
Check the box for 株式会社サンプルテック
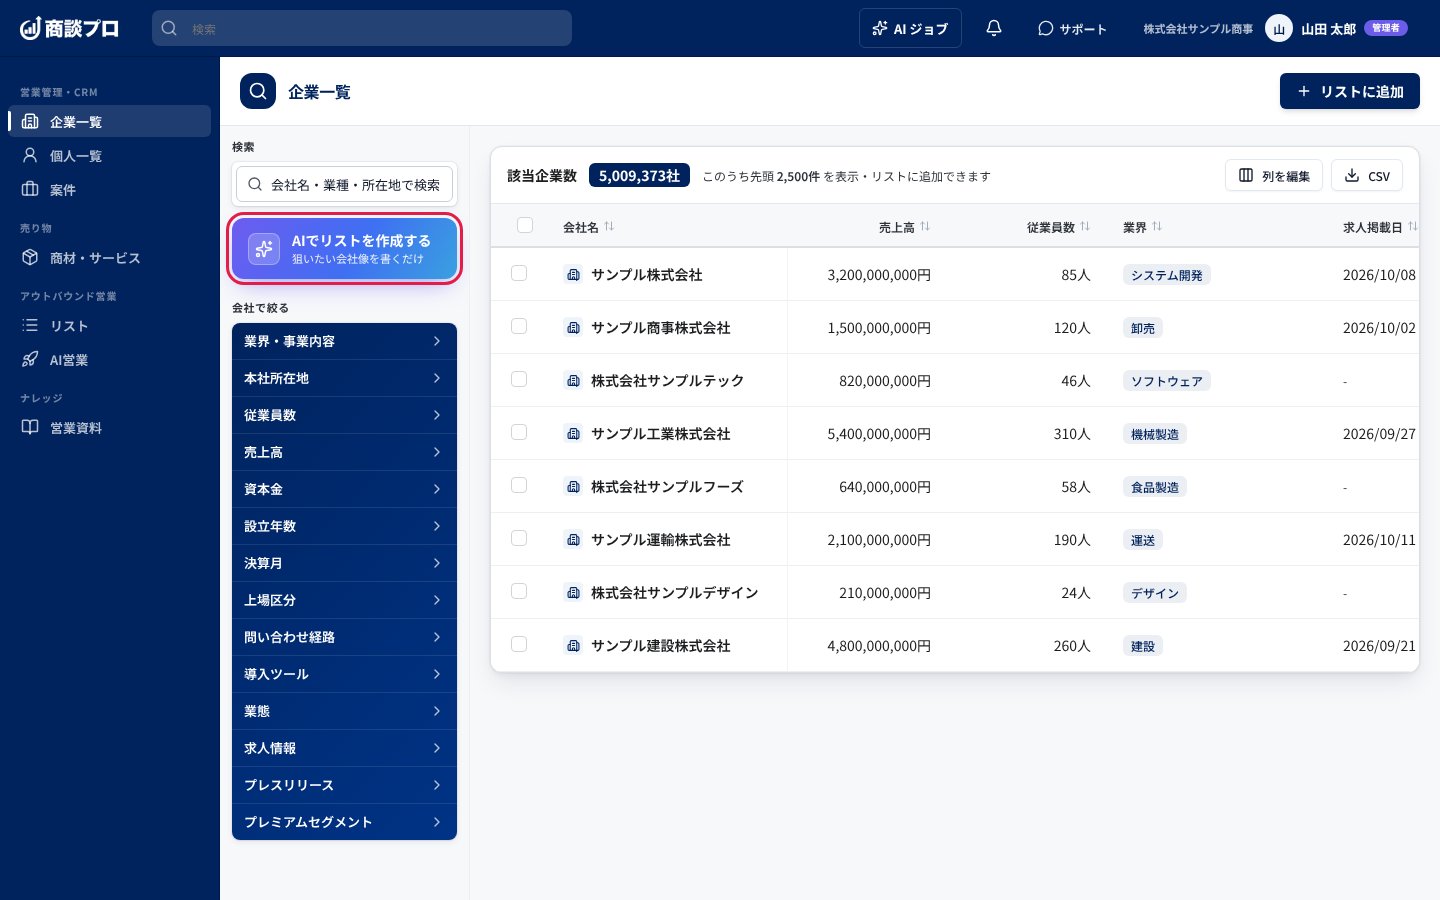click(x=519, y=379)
